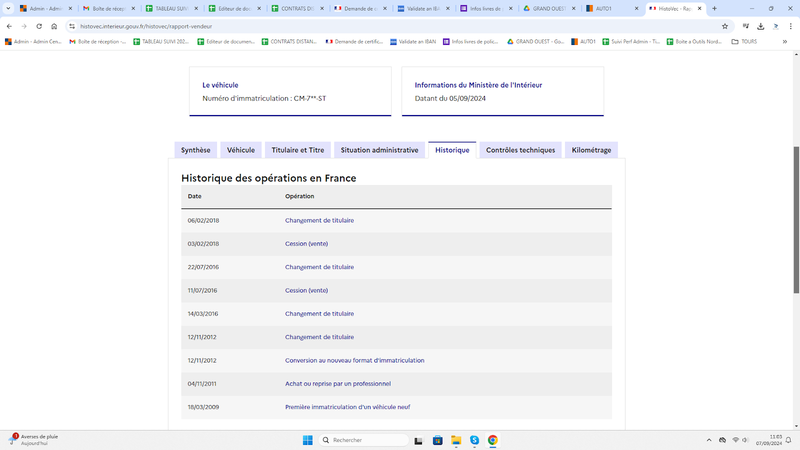Open the Contrôles techniques tab

coord(520,150)
